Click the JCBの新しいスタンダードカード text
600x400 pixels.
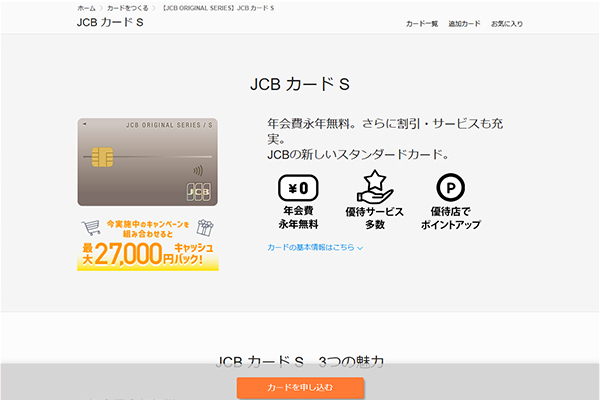tap(358, 155)
